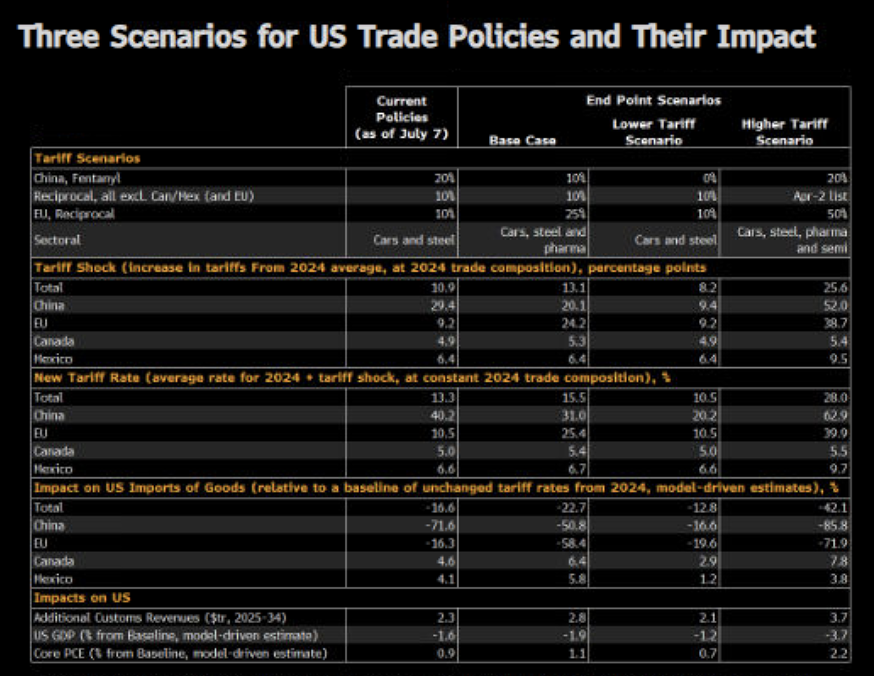Click the Tariff Shock section heading

[370, 268]
